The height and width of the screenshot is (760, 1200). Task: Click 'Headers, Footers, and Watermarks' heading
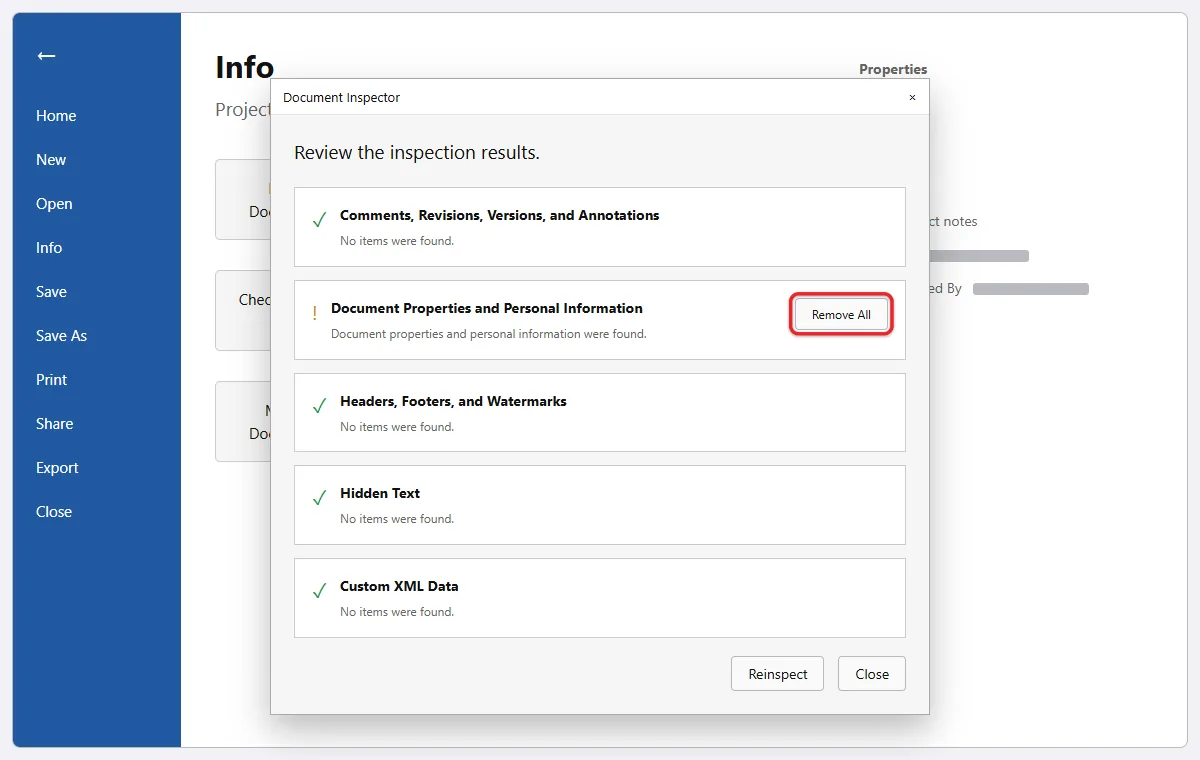453,401
